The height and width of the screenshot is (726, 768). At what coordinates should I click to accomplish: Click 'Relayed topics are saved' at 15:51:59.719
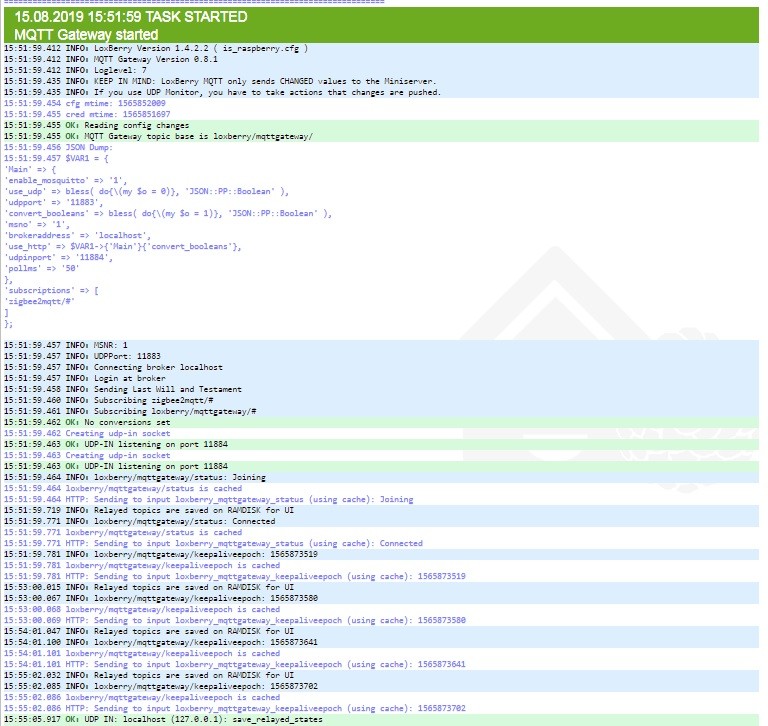click(x=149, y=510)
